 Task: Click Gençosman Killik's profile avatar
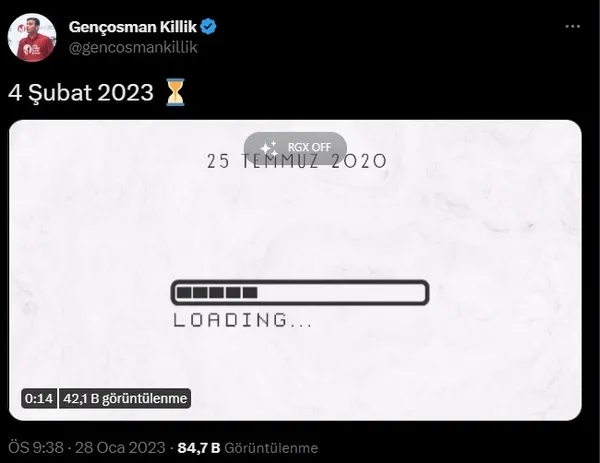tap(32, 37)
